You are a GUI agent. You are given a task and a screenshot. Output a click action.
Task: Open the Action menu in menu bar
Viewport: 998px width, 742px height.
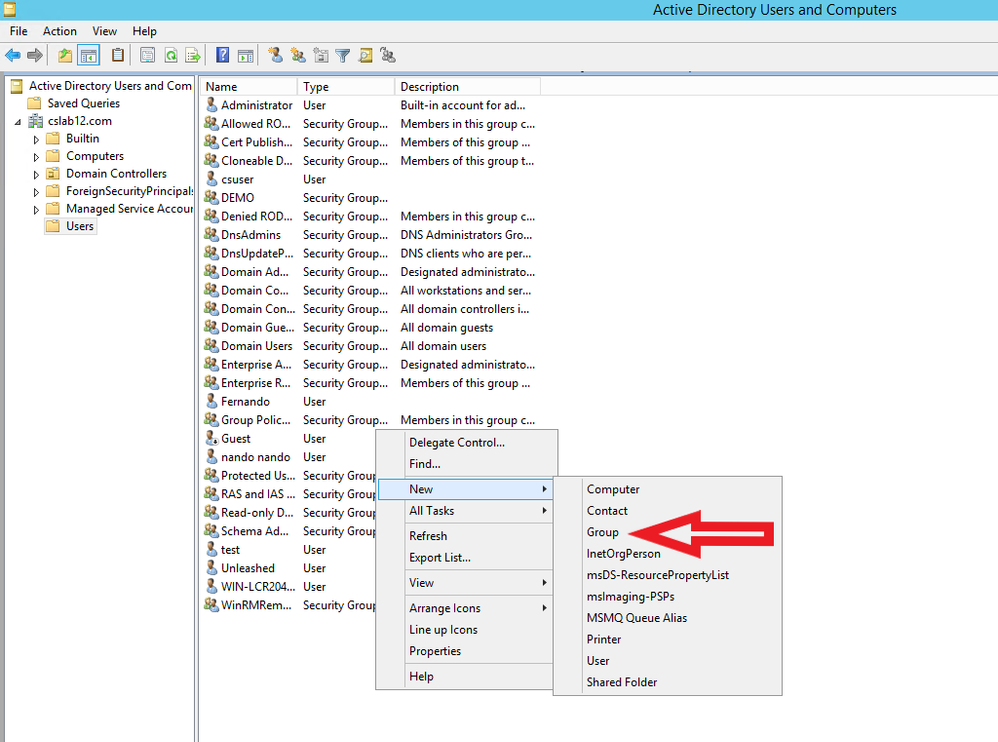(x=59, y=31)
